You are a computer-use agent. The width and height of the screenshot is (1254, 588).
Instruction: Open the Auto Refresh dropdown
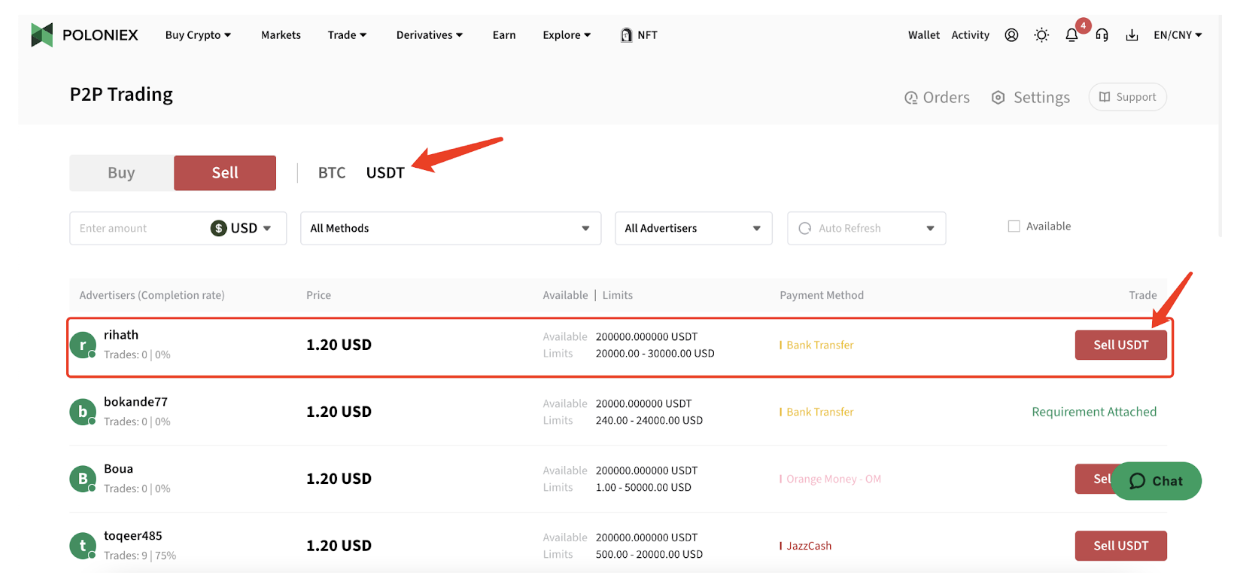tap(867, 228)
